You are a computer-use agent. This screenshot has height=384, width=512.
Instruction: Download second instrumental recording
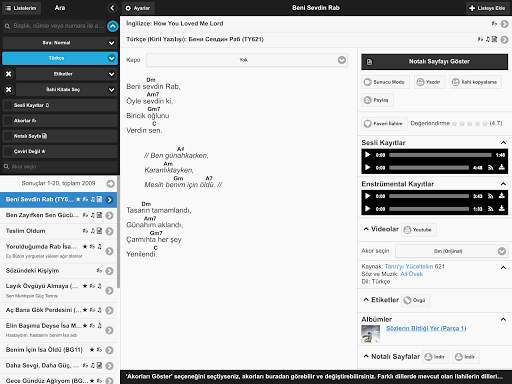501,208
